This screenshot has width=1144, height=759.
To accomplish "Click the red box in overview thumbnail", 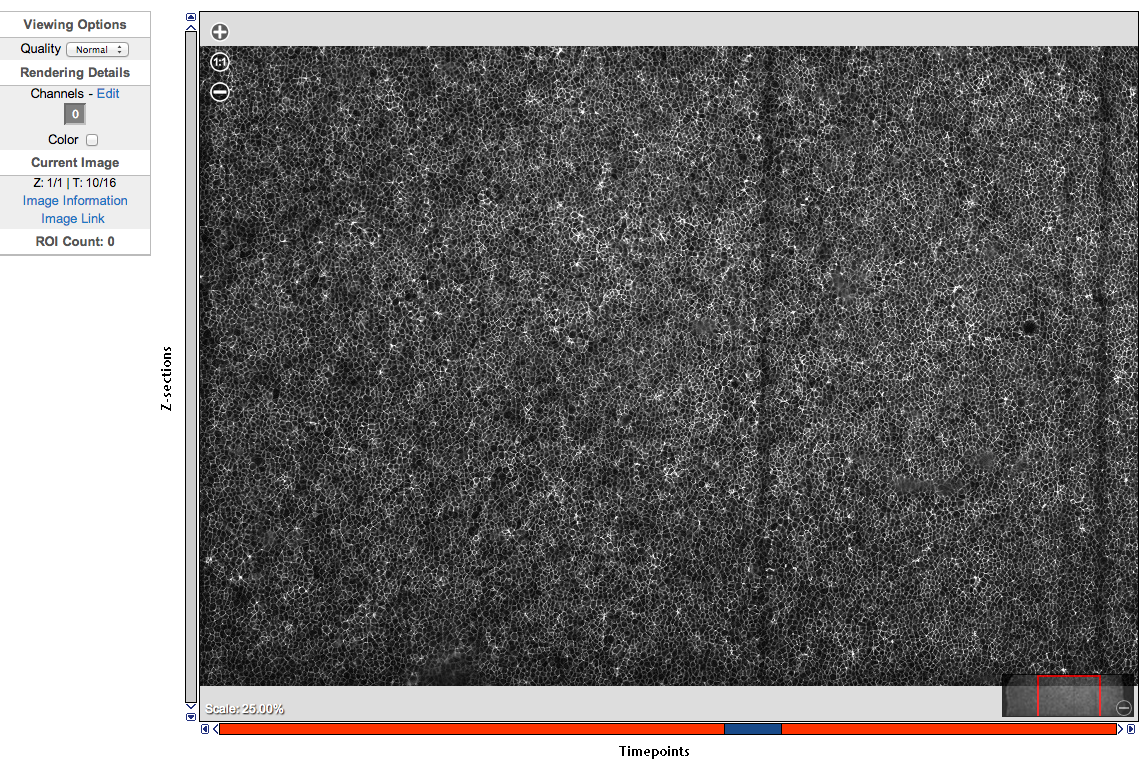I will [x=1069, y=696].
